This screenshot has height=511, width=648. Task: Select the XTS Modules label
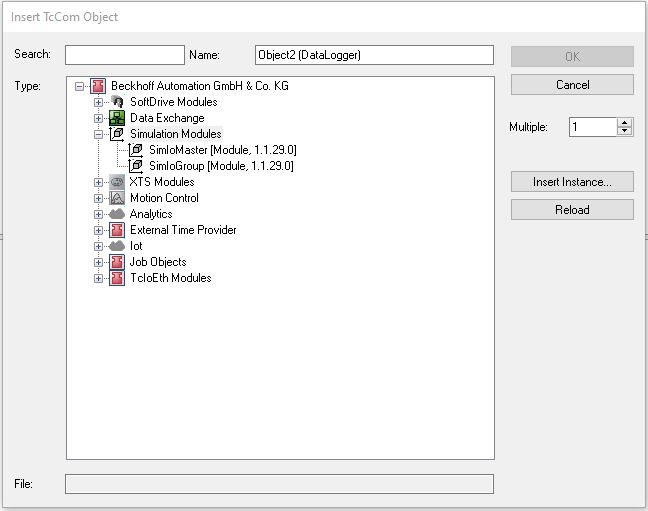pos(162,182)
